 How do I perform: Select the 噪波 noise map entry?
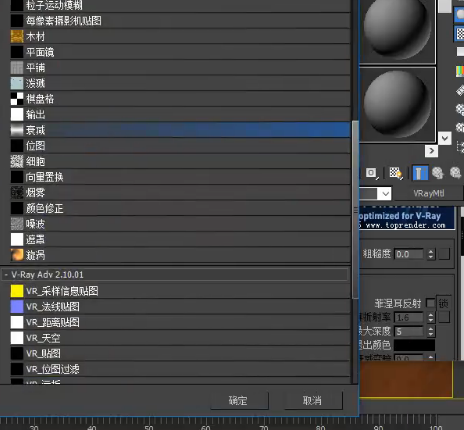click(180, 224)
